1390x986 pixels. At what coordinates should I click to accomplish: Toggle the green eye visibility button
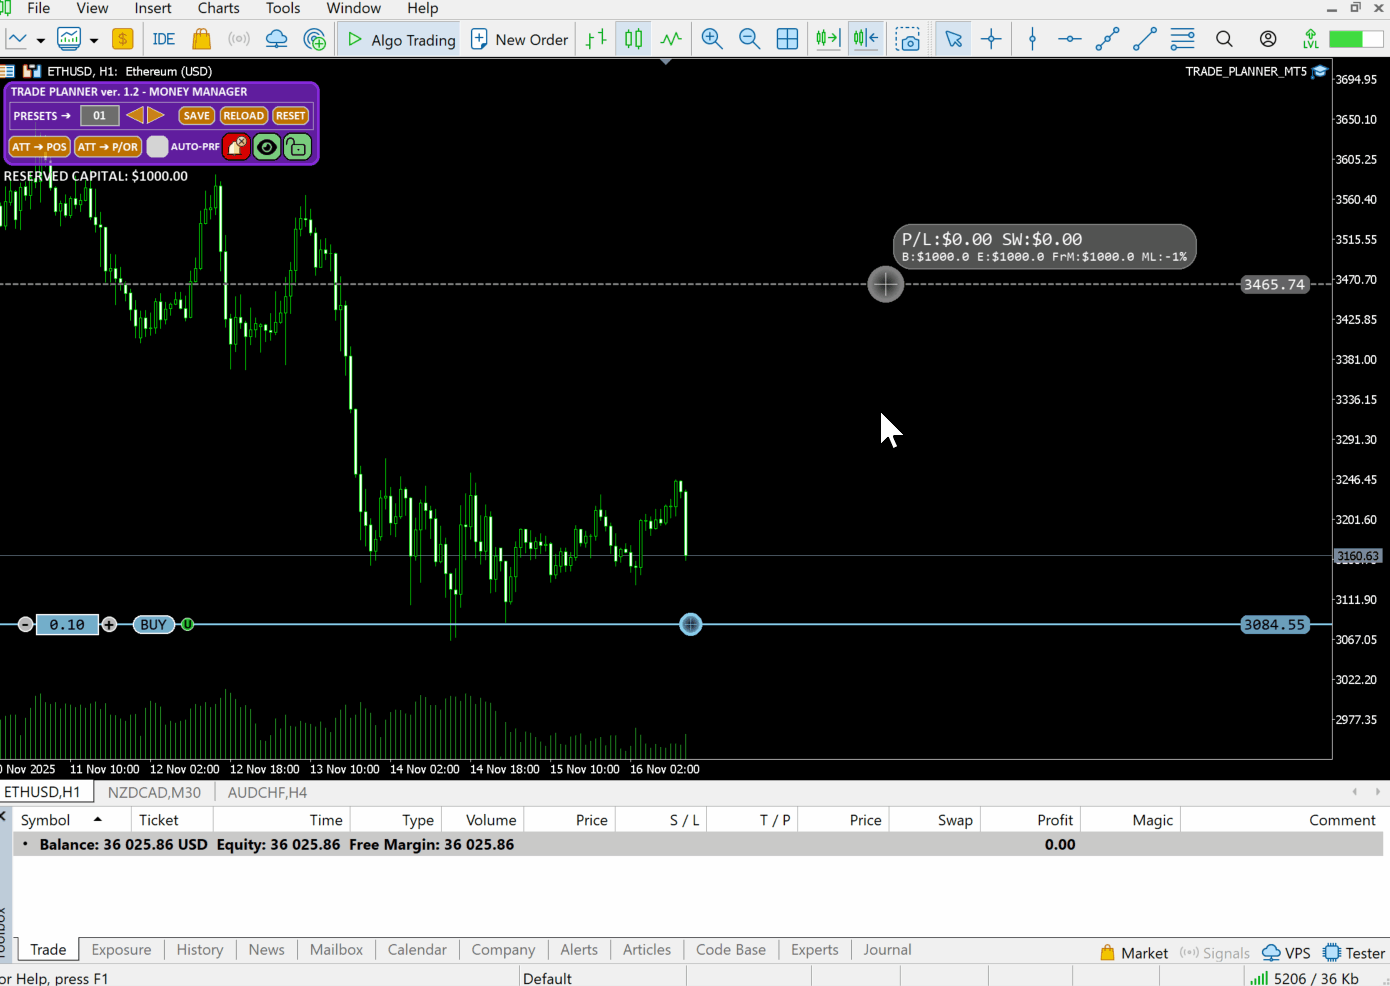click(267, 147)
